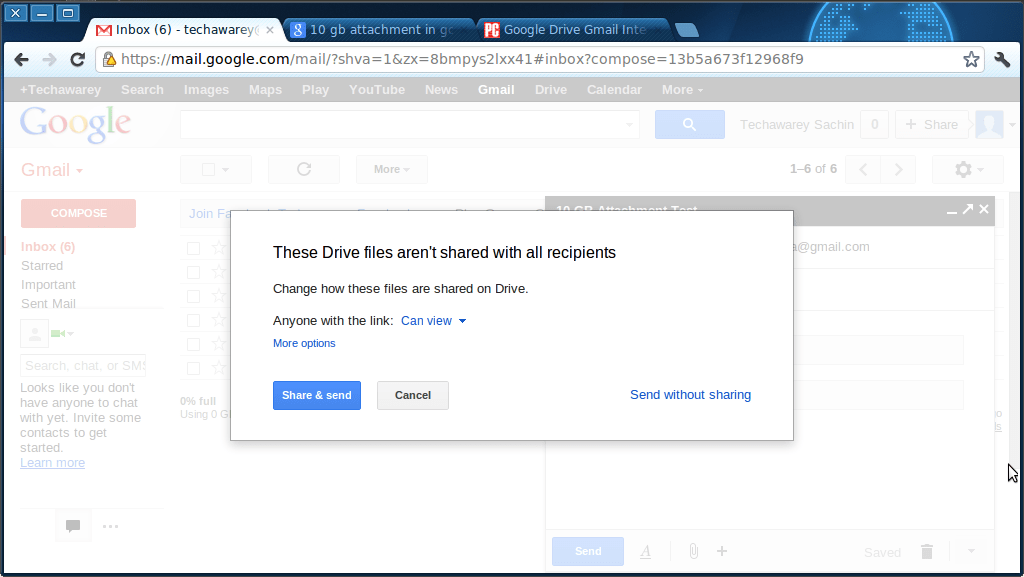Attach files with paperclip icon
1024x577 pixels.
click(x=694, y=552)
